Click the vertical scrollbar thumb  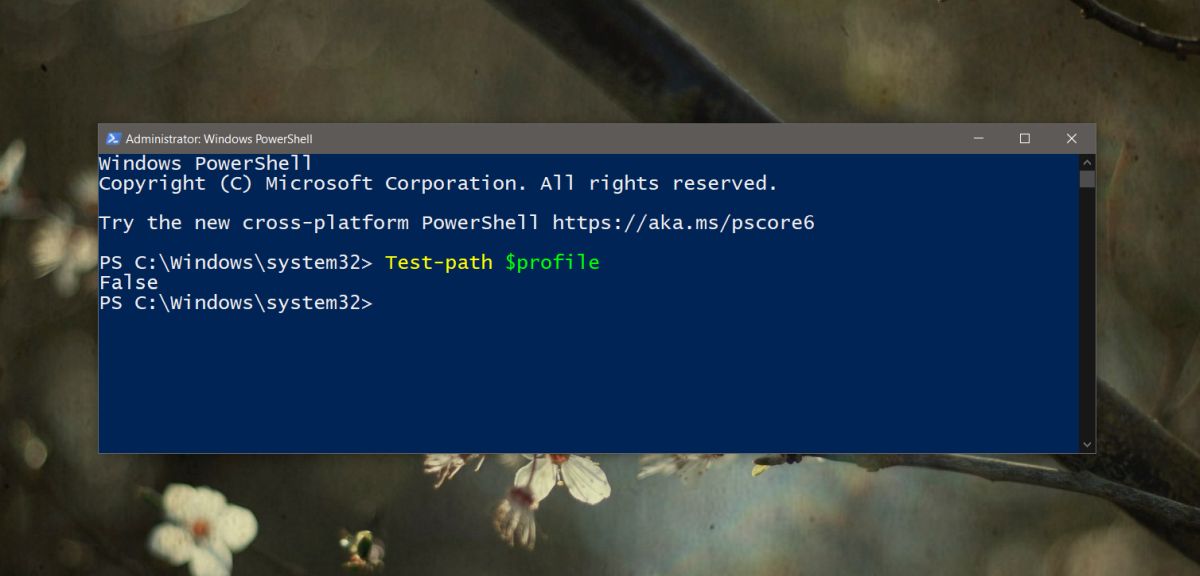(1087, 179)
